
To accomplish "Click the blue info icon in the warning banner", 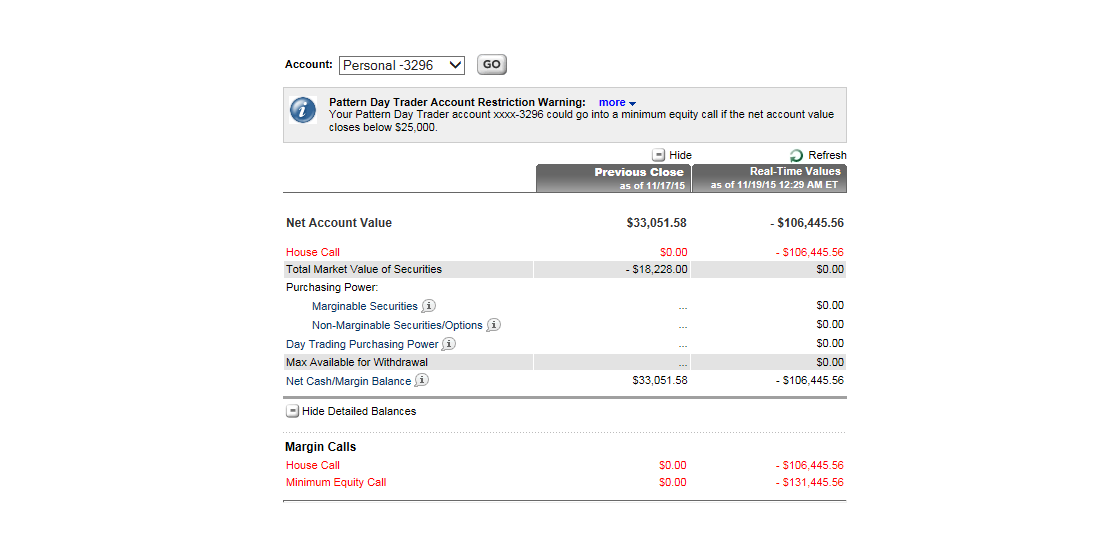I will pos(303,110).
